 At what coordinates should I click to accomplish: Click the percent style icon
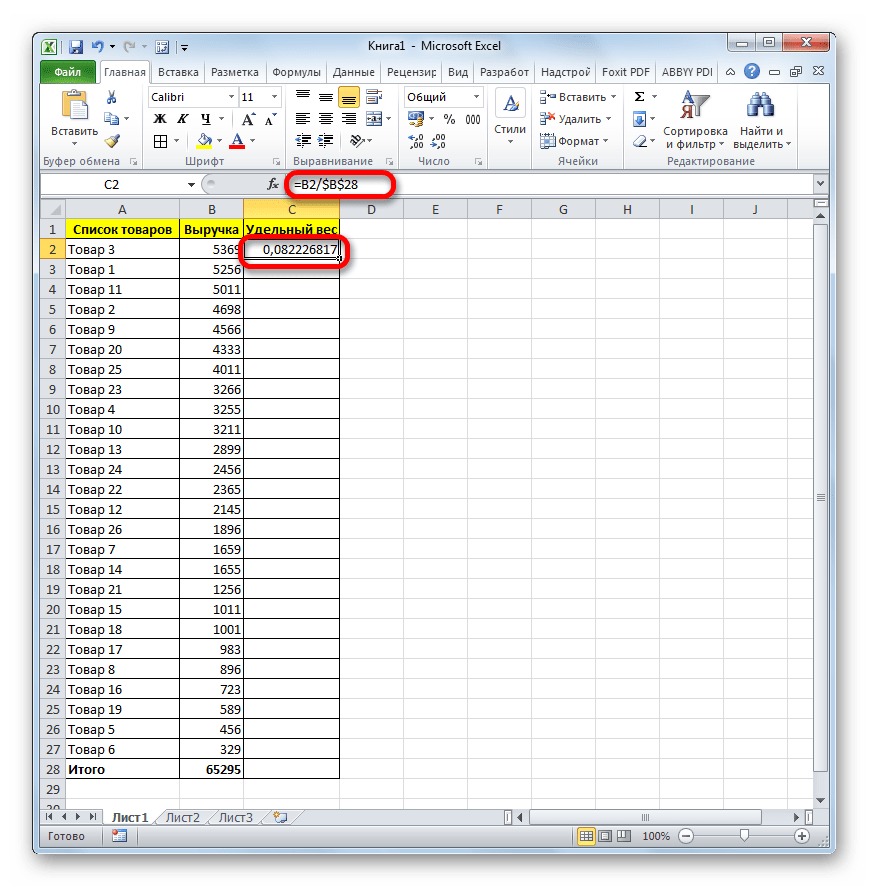pos(447,119)
